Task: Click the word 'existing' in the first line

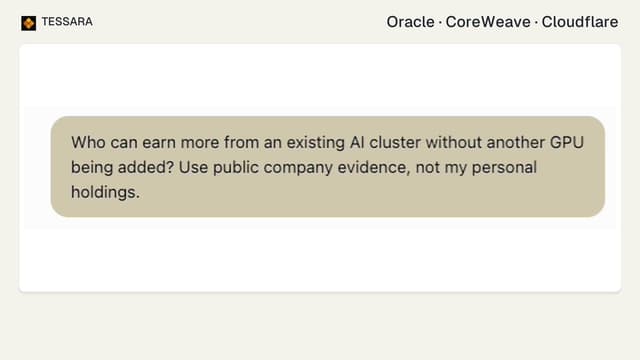Action: [316, 143]
